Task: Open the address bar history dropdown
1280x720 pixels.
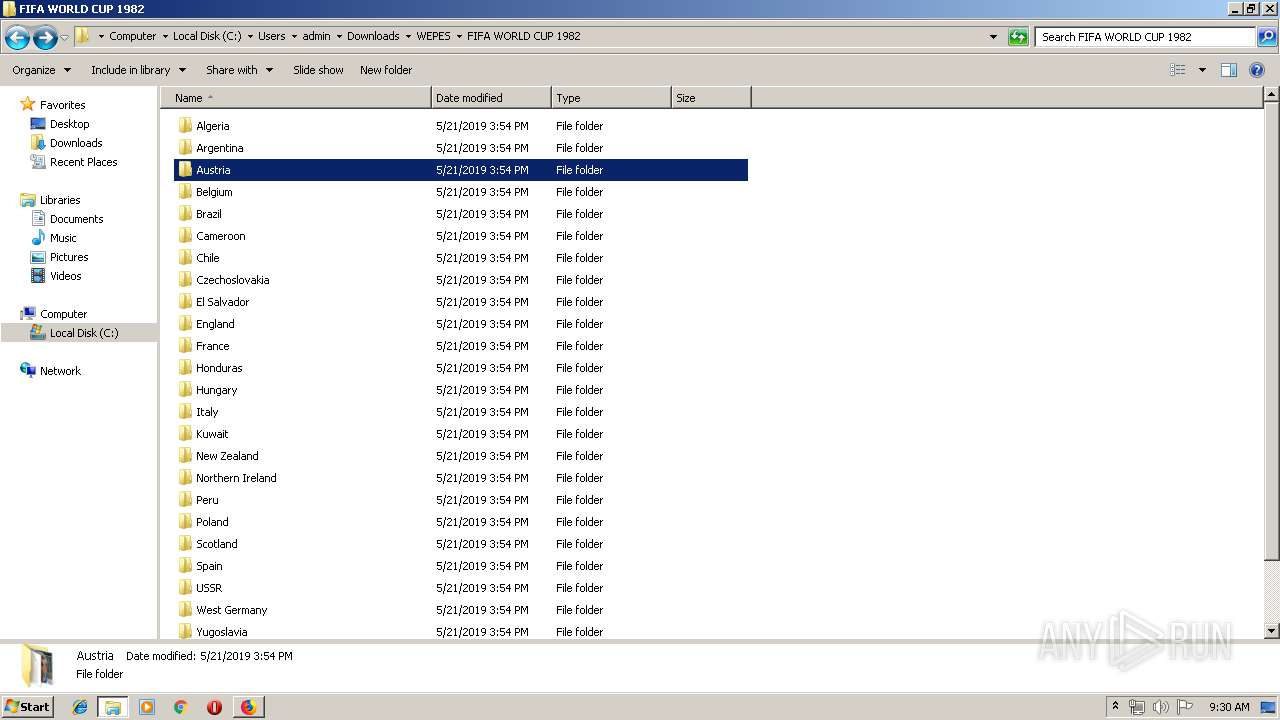Action: pyautogui.click(x=993, y=37)
